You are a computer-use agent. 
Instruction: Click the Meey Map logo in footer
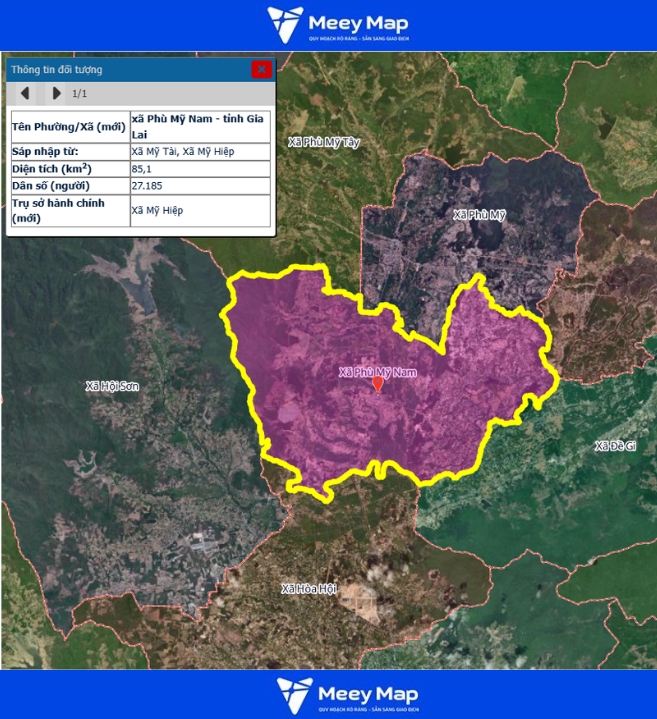pos(347,695)
